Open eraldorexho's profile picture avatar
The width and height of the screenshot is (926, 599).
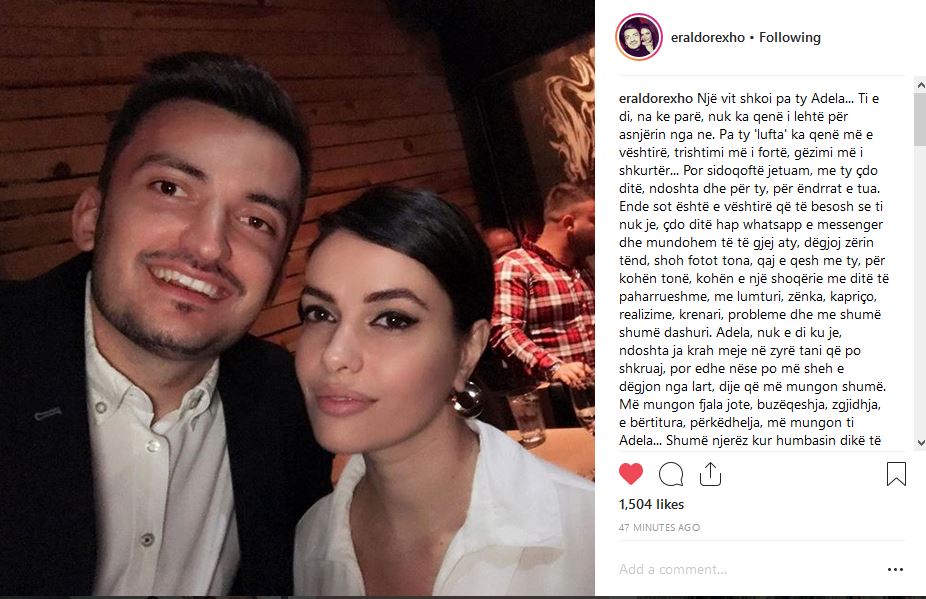(639, 37)
